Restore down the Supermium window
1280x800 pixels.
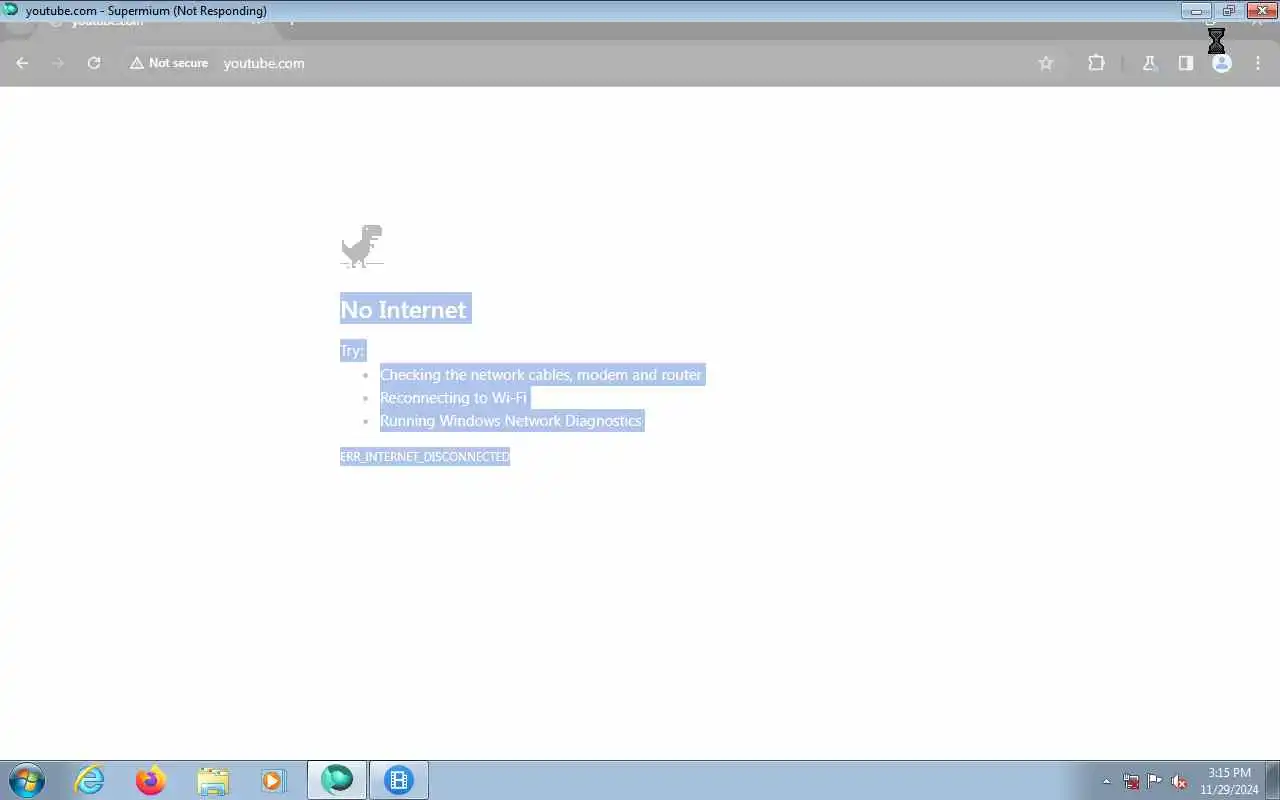pos(1229,11)
